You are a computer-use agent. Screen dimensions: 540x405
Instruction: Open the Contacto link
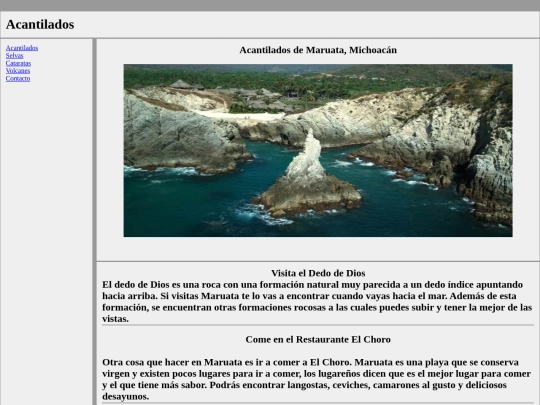coord(18,78)
